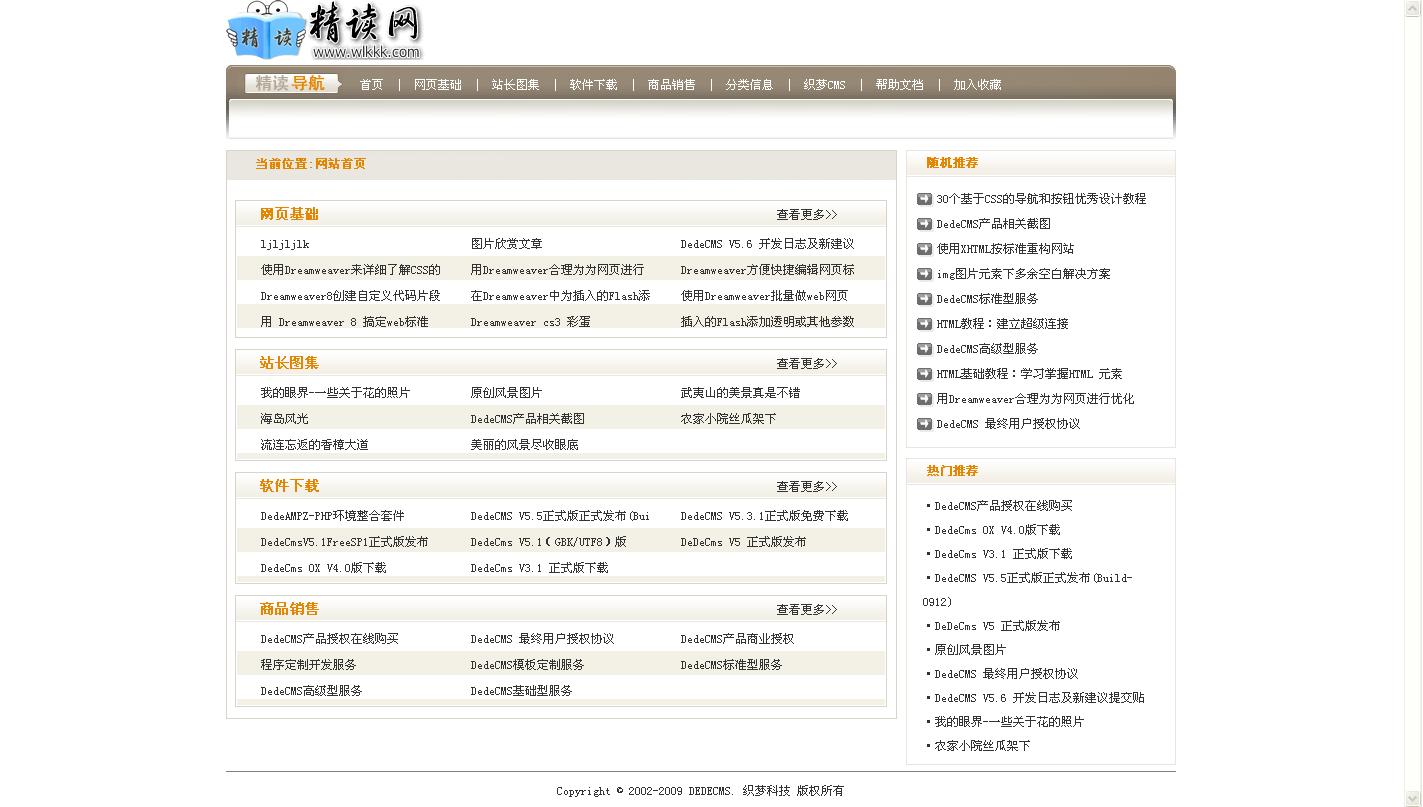Click arrow icon beside 使用XHTML按标准重构网站
This screenshot has height=807, width=1423.
[x=924, y=249]
